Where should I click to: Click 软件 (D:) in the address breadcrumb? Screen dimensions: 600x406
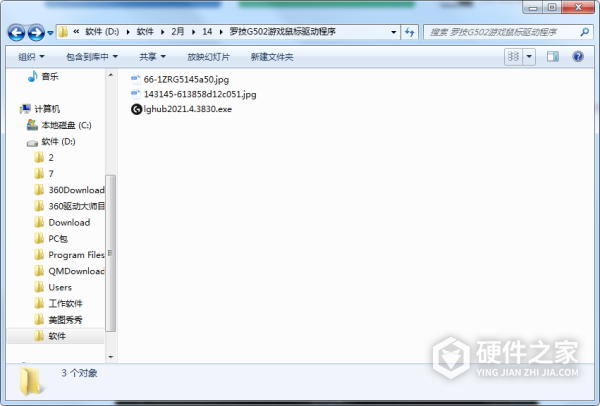(102, 32)
